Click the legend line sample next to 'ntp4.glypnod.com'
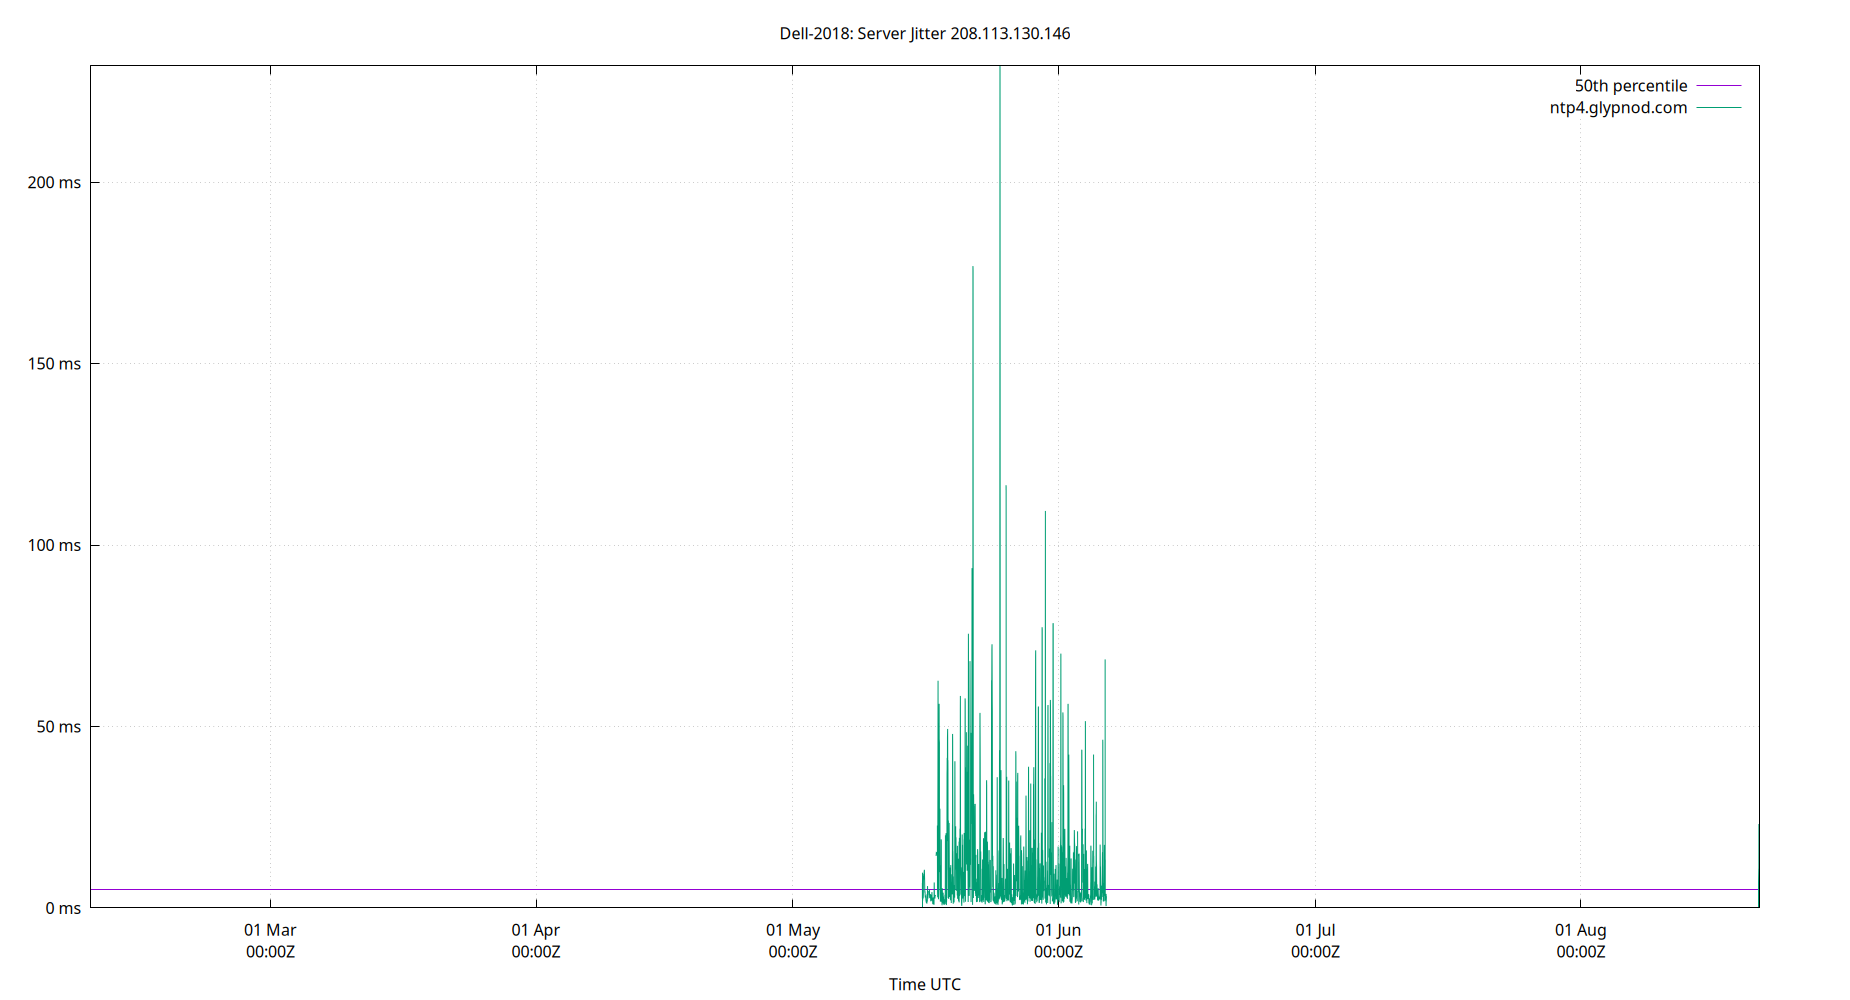The width and height of the screenshot is (1850, 1000). tap(1717, 107)
